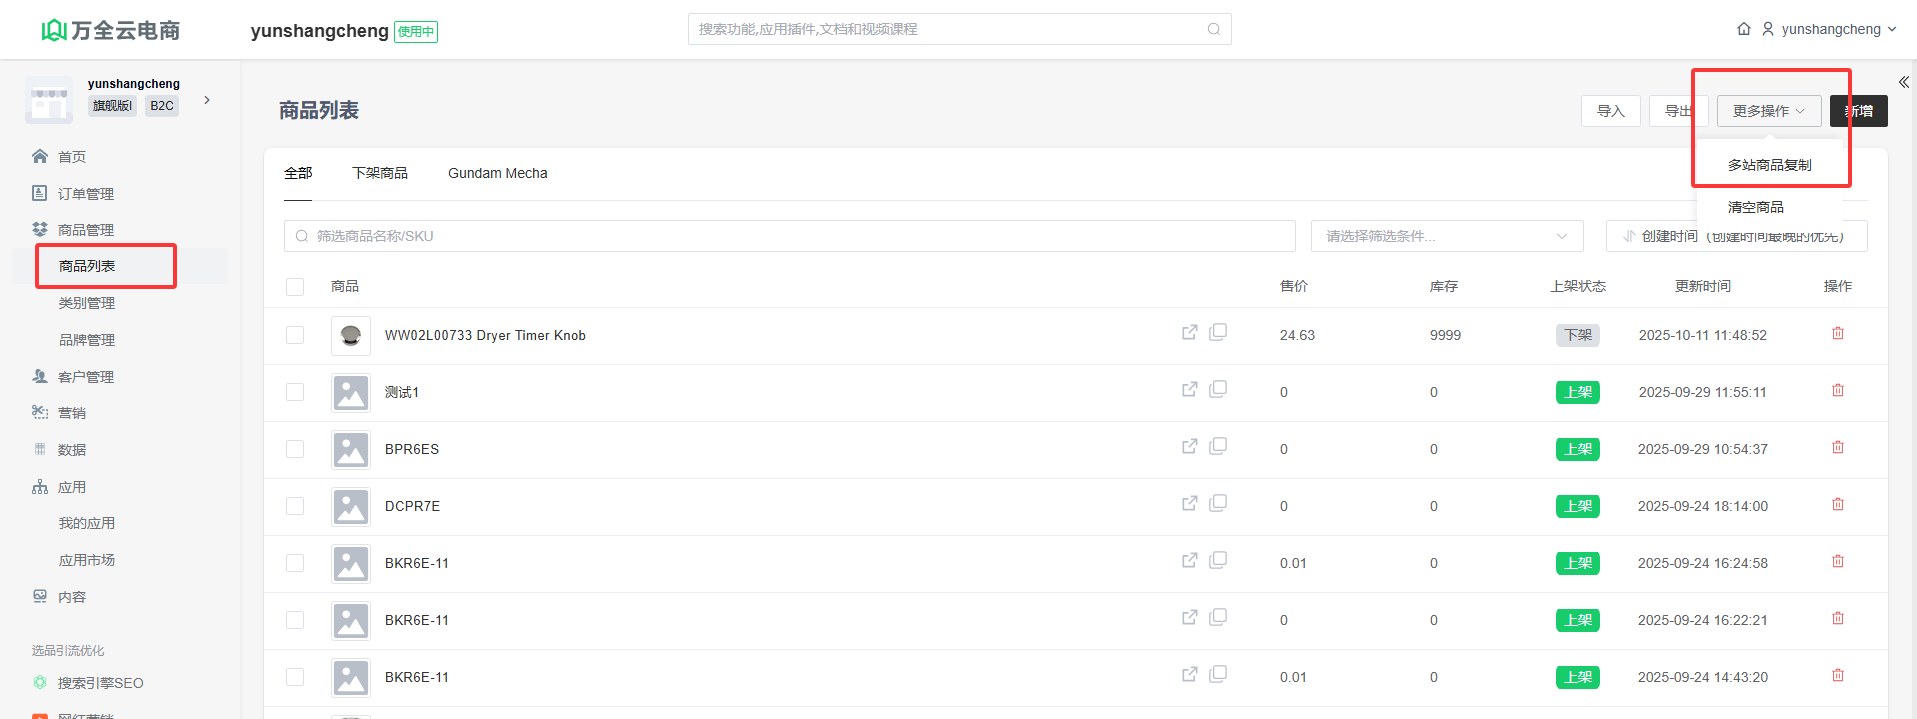Click the DCPR7E product thumbnail
This screenshot has width=1917, height=719.
351,507
